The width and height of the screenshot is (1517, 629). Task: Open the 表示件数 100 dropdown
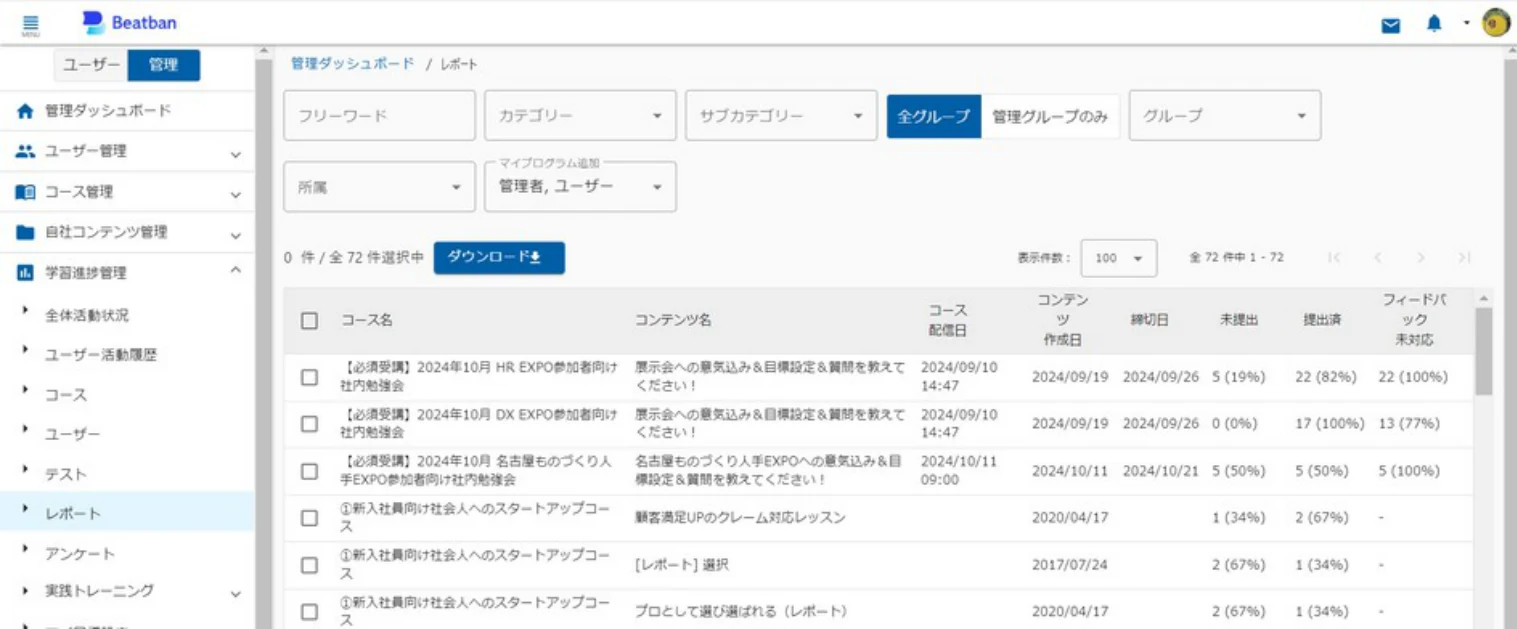[x=1119, y=258]
